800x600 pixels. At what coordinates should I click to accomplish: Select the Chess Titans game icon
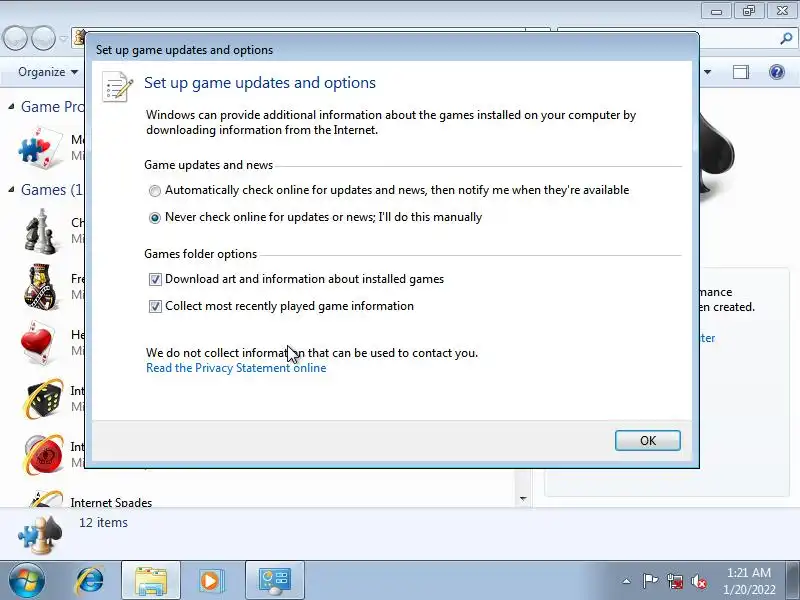41,231
